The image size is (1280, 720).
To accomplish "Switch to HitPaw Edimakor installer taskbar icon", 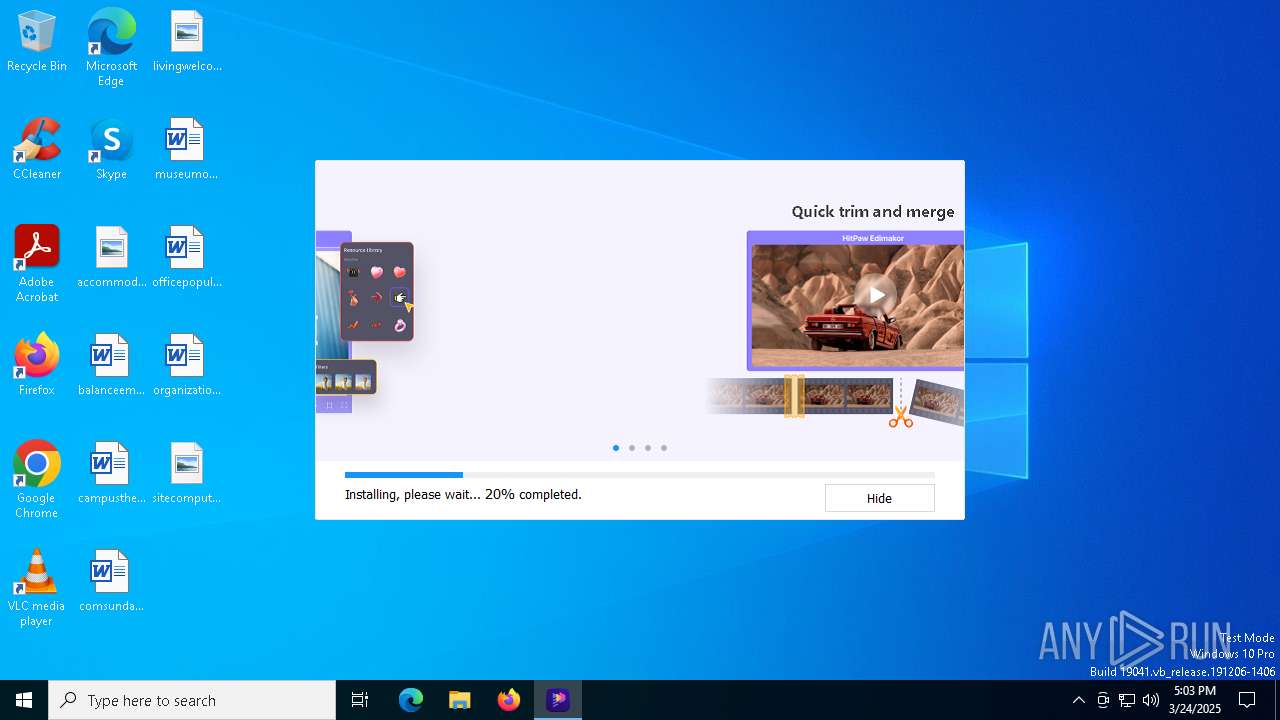I will 558,700.
